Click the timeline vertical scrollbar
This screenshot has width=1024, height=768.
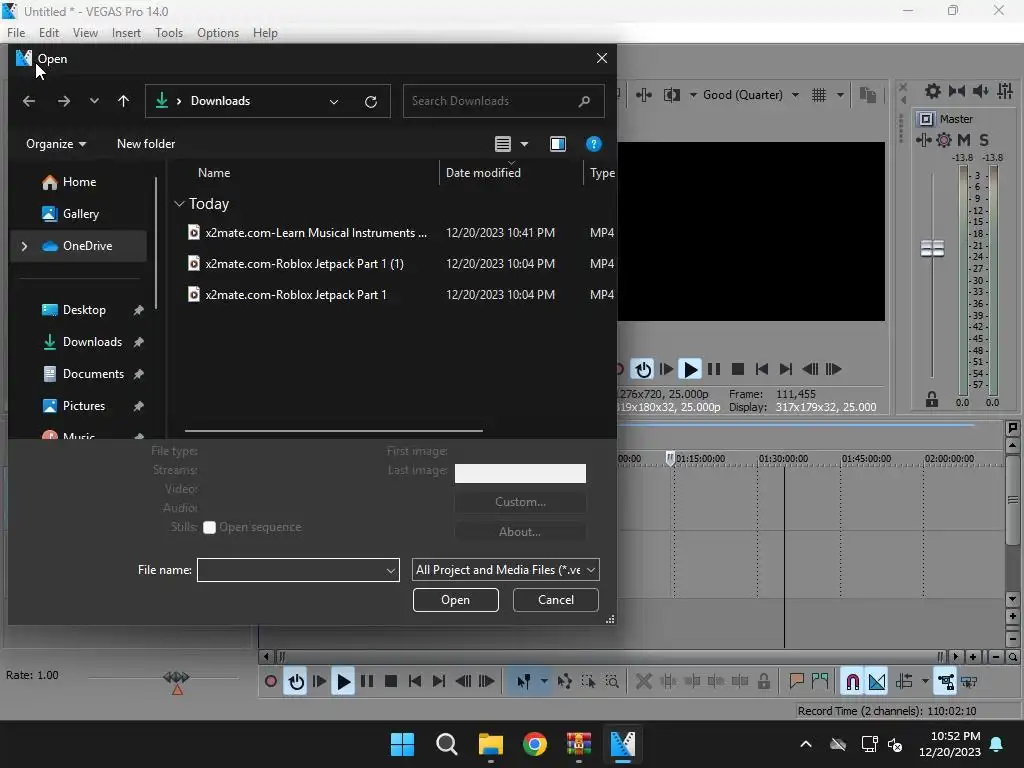tap(1012, 500)
